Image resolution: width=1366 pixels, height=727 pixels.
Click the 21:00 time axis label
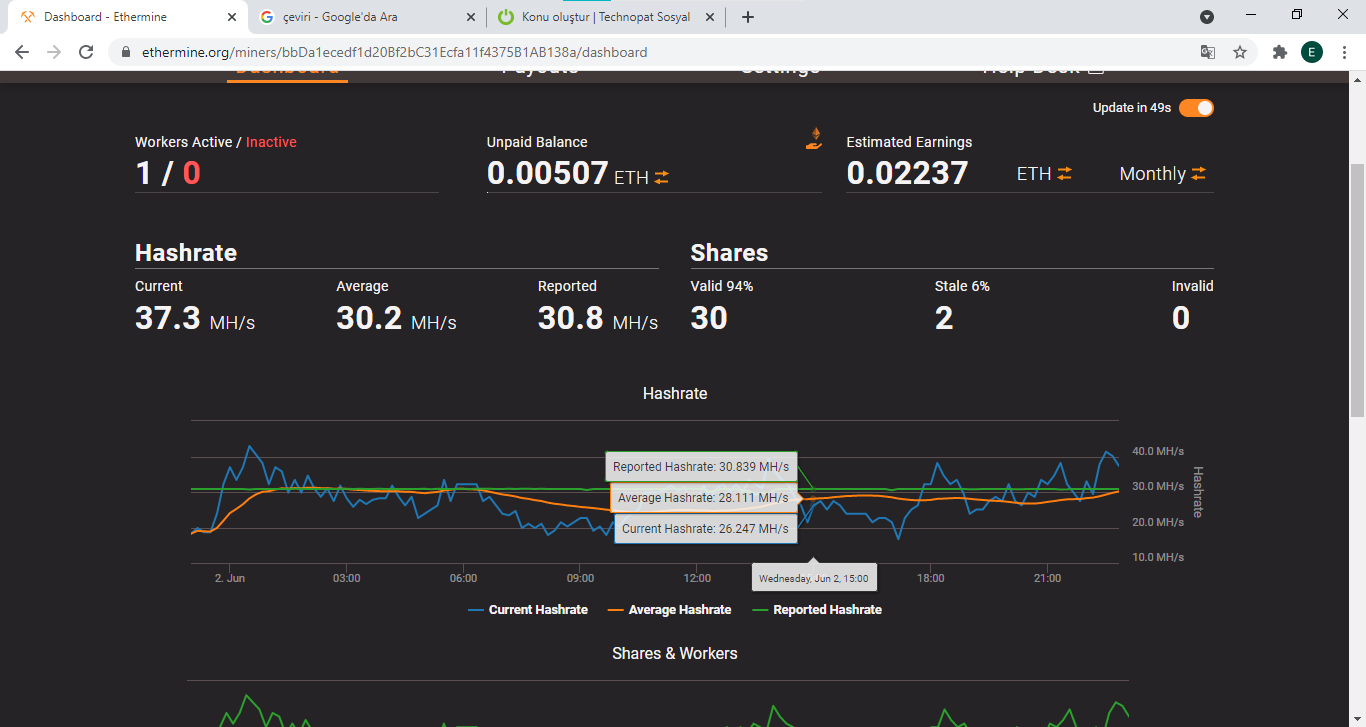pyautogui.click(x=1047, y=578)
